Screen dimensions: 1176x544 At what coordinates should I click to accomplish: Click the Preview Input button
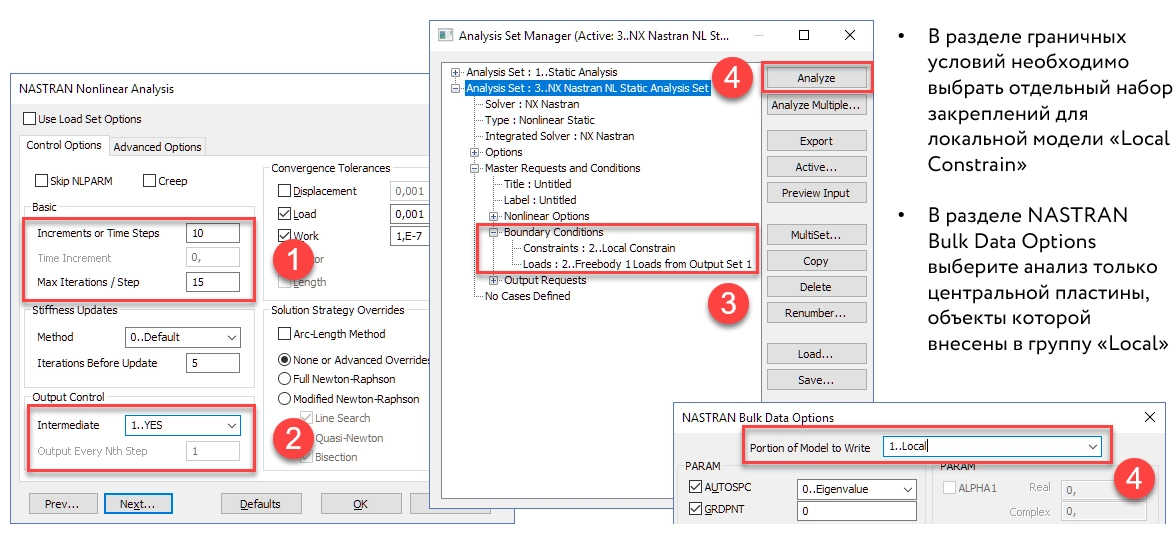click(x=816, y=193)
